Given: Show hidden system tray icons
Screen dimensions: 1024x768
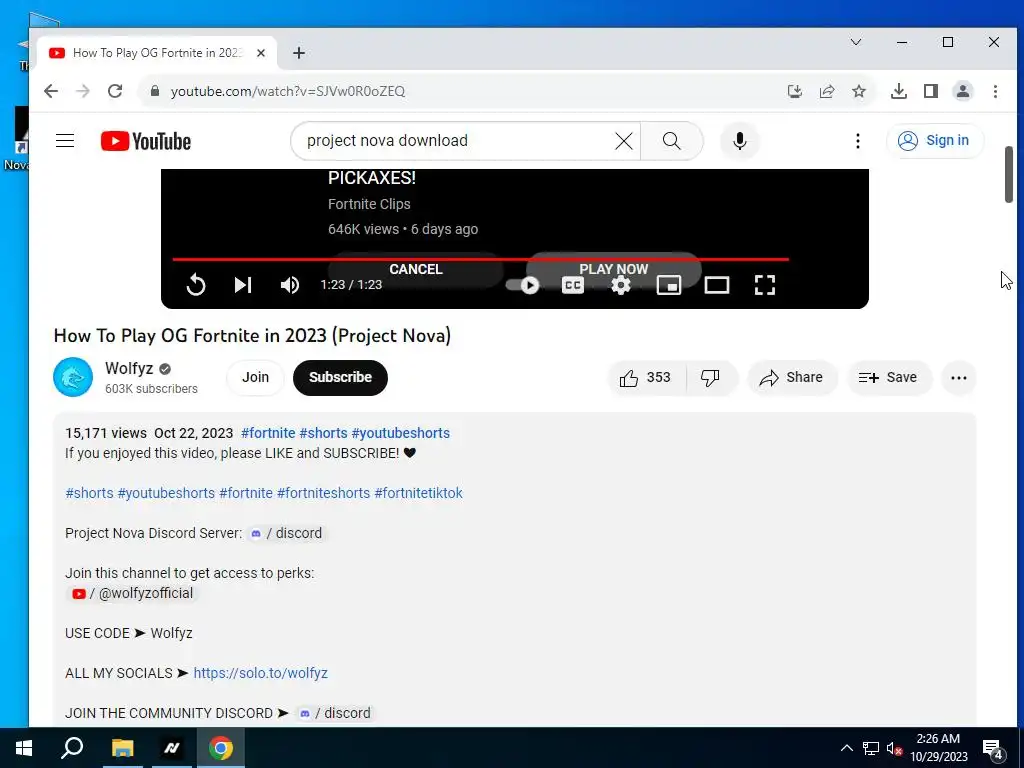Looking at the screenshot, I should coord(846,748).
